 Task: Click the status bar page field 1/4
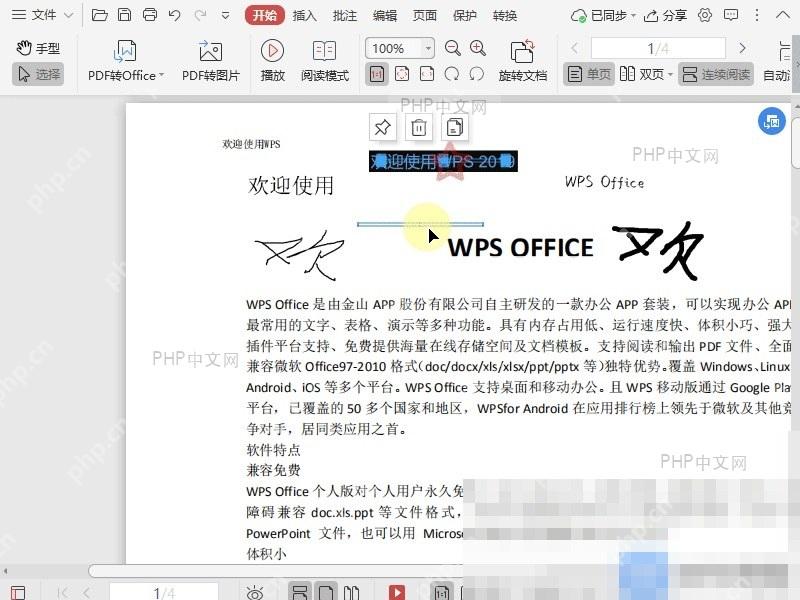pyautogui.click(x=164, y=593)
